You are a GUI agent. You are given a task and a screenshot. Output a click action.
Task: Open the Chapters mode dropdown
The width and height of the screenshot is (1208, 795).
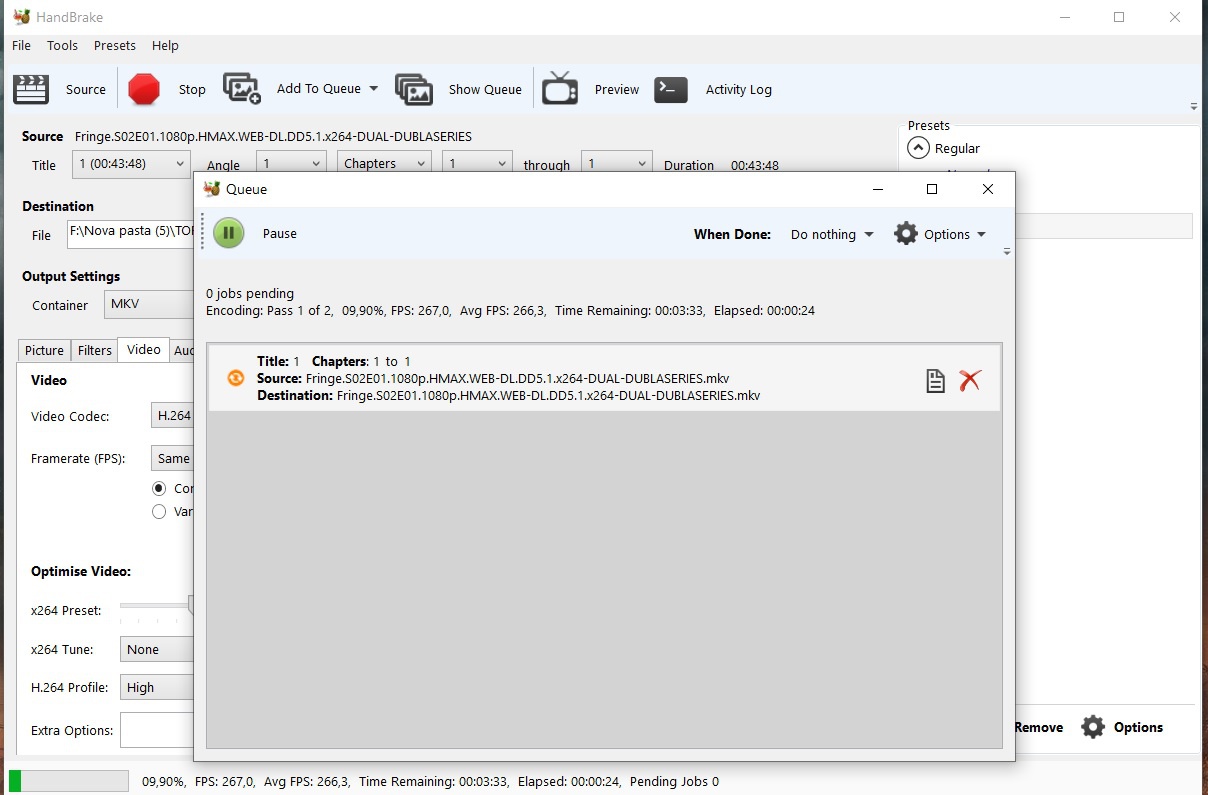[384, 164]
